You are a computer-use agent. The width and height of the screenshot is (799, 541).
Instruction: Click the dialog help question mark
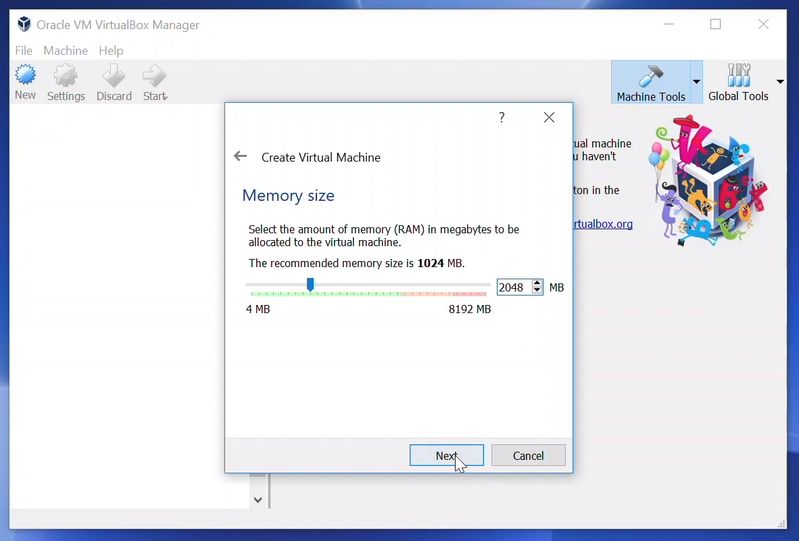pyautogui.click(x=501, y=118)
